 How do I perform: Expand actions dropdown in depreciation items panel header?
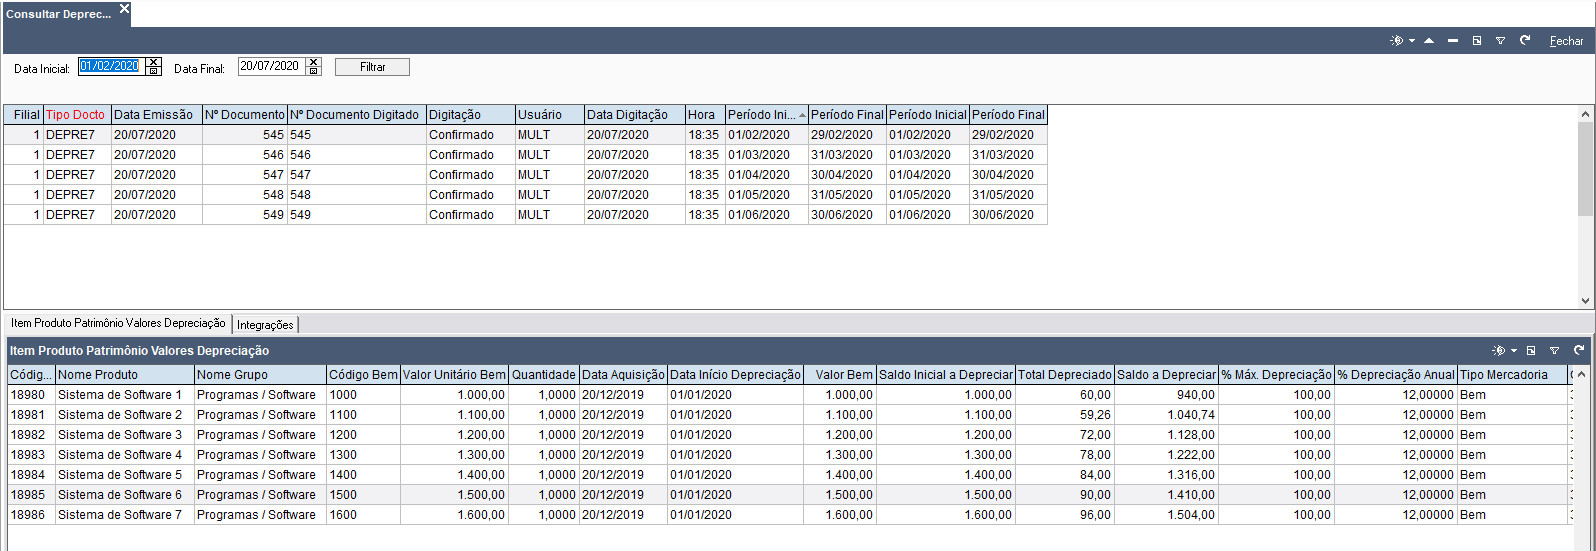pyautogui.click(x=1514, y=351)
